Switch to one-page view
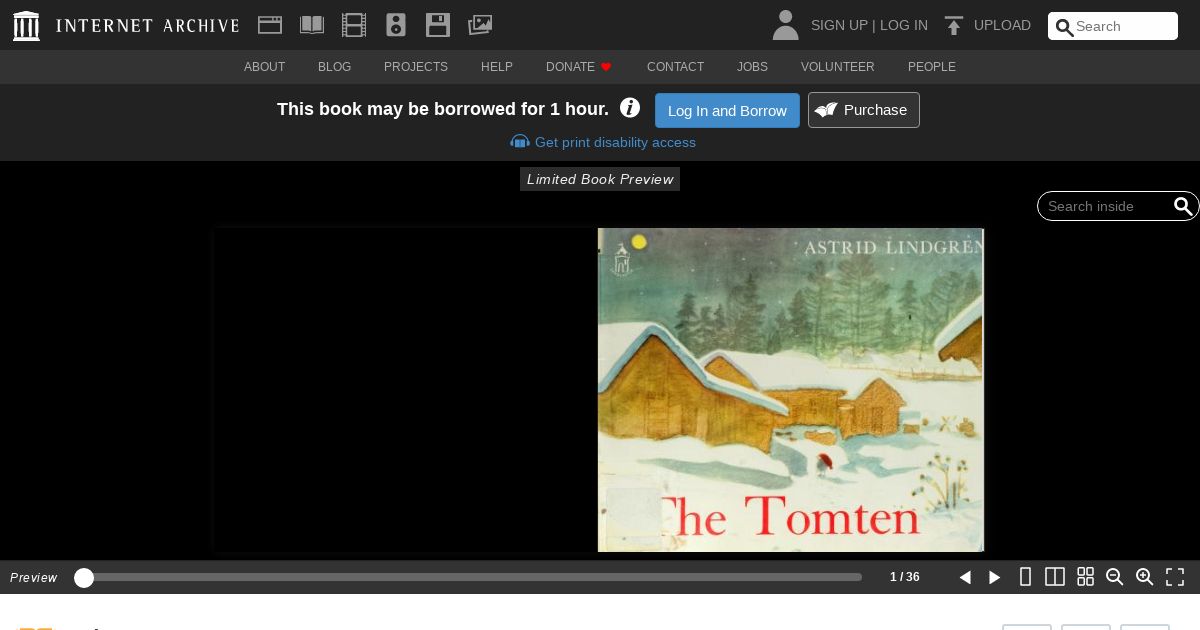The width and height of the screenshot is (1200, 630). click(x=1025, y=577)
